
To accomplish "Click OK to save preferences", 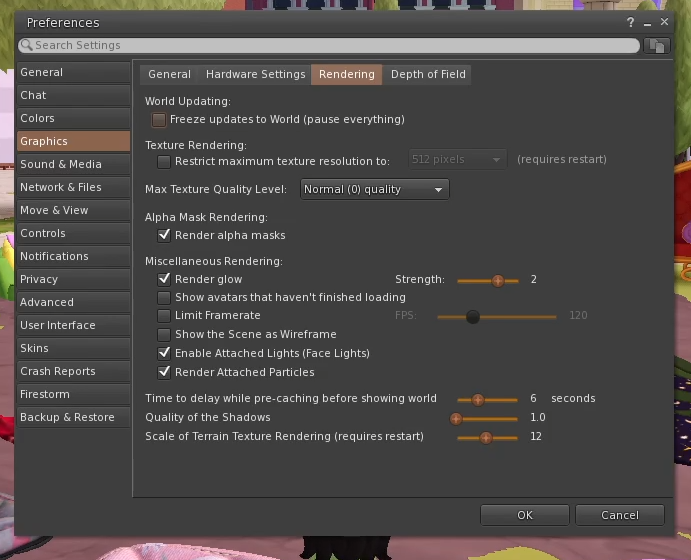I will coord(524,515).
